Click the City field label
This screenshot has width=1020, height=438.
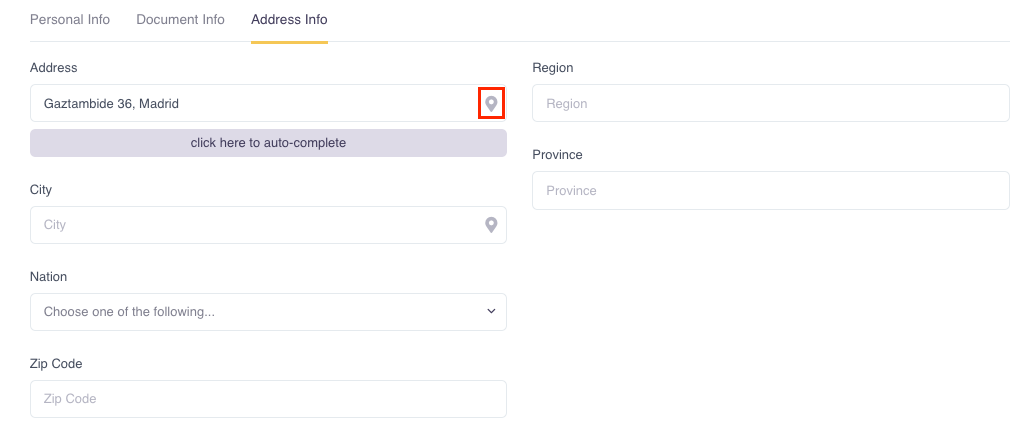(x=41, y=190)
